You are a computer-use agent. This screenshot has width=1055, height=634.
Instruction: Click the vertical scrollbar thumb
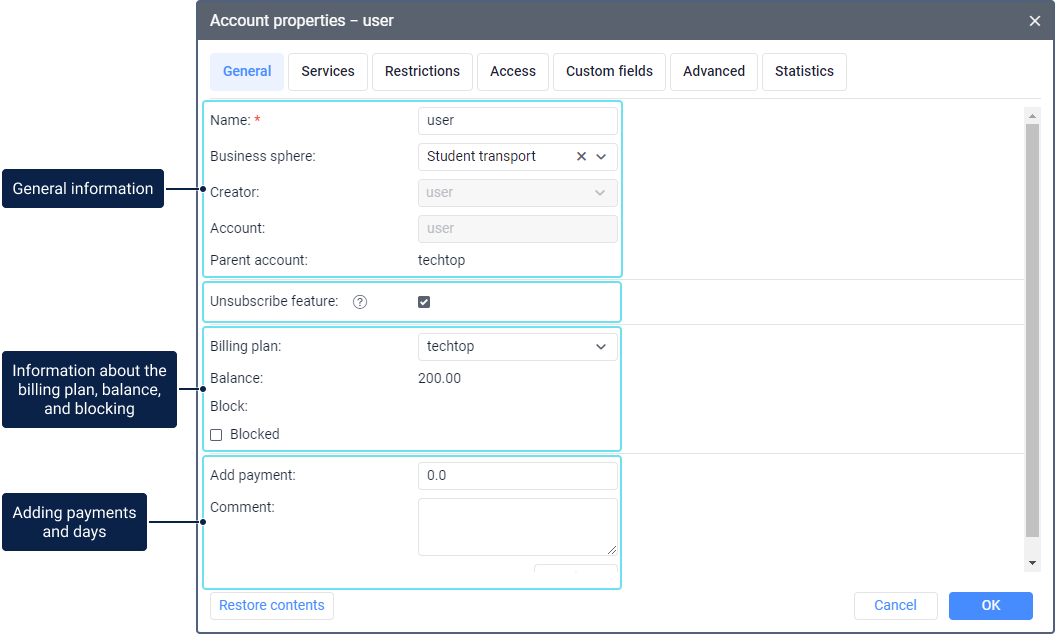(x=1033, y=330)
